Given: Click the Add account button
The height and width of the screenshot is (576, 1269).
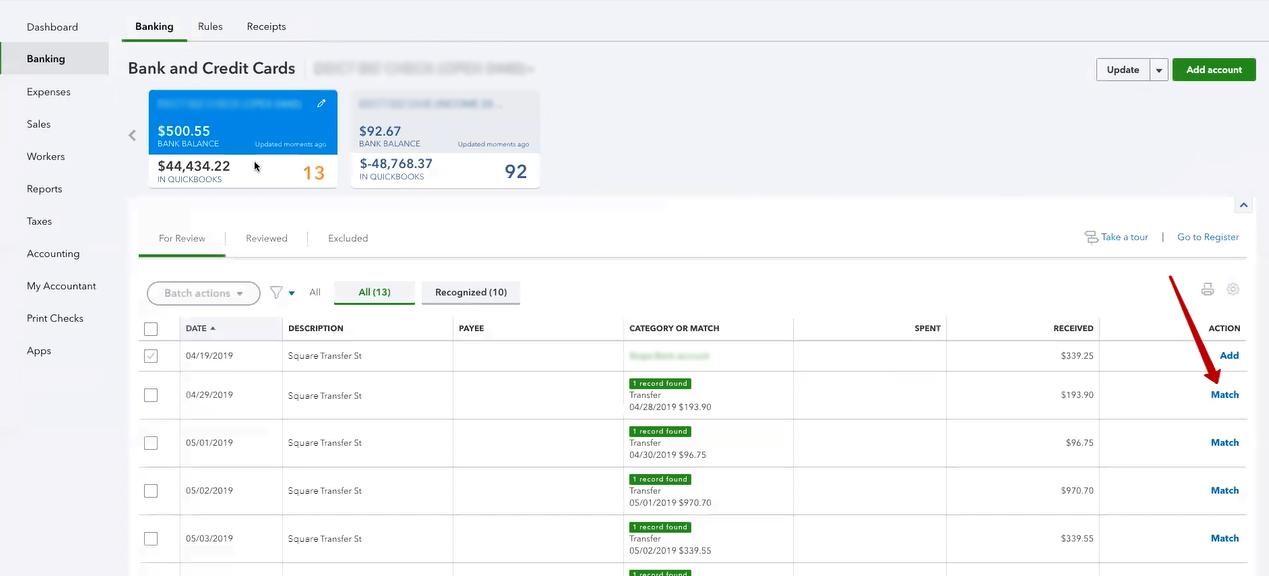Looking at the screenshot, I should point(1214,70).
